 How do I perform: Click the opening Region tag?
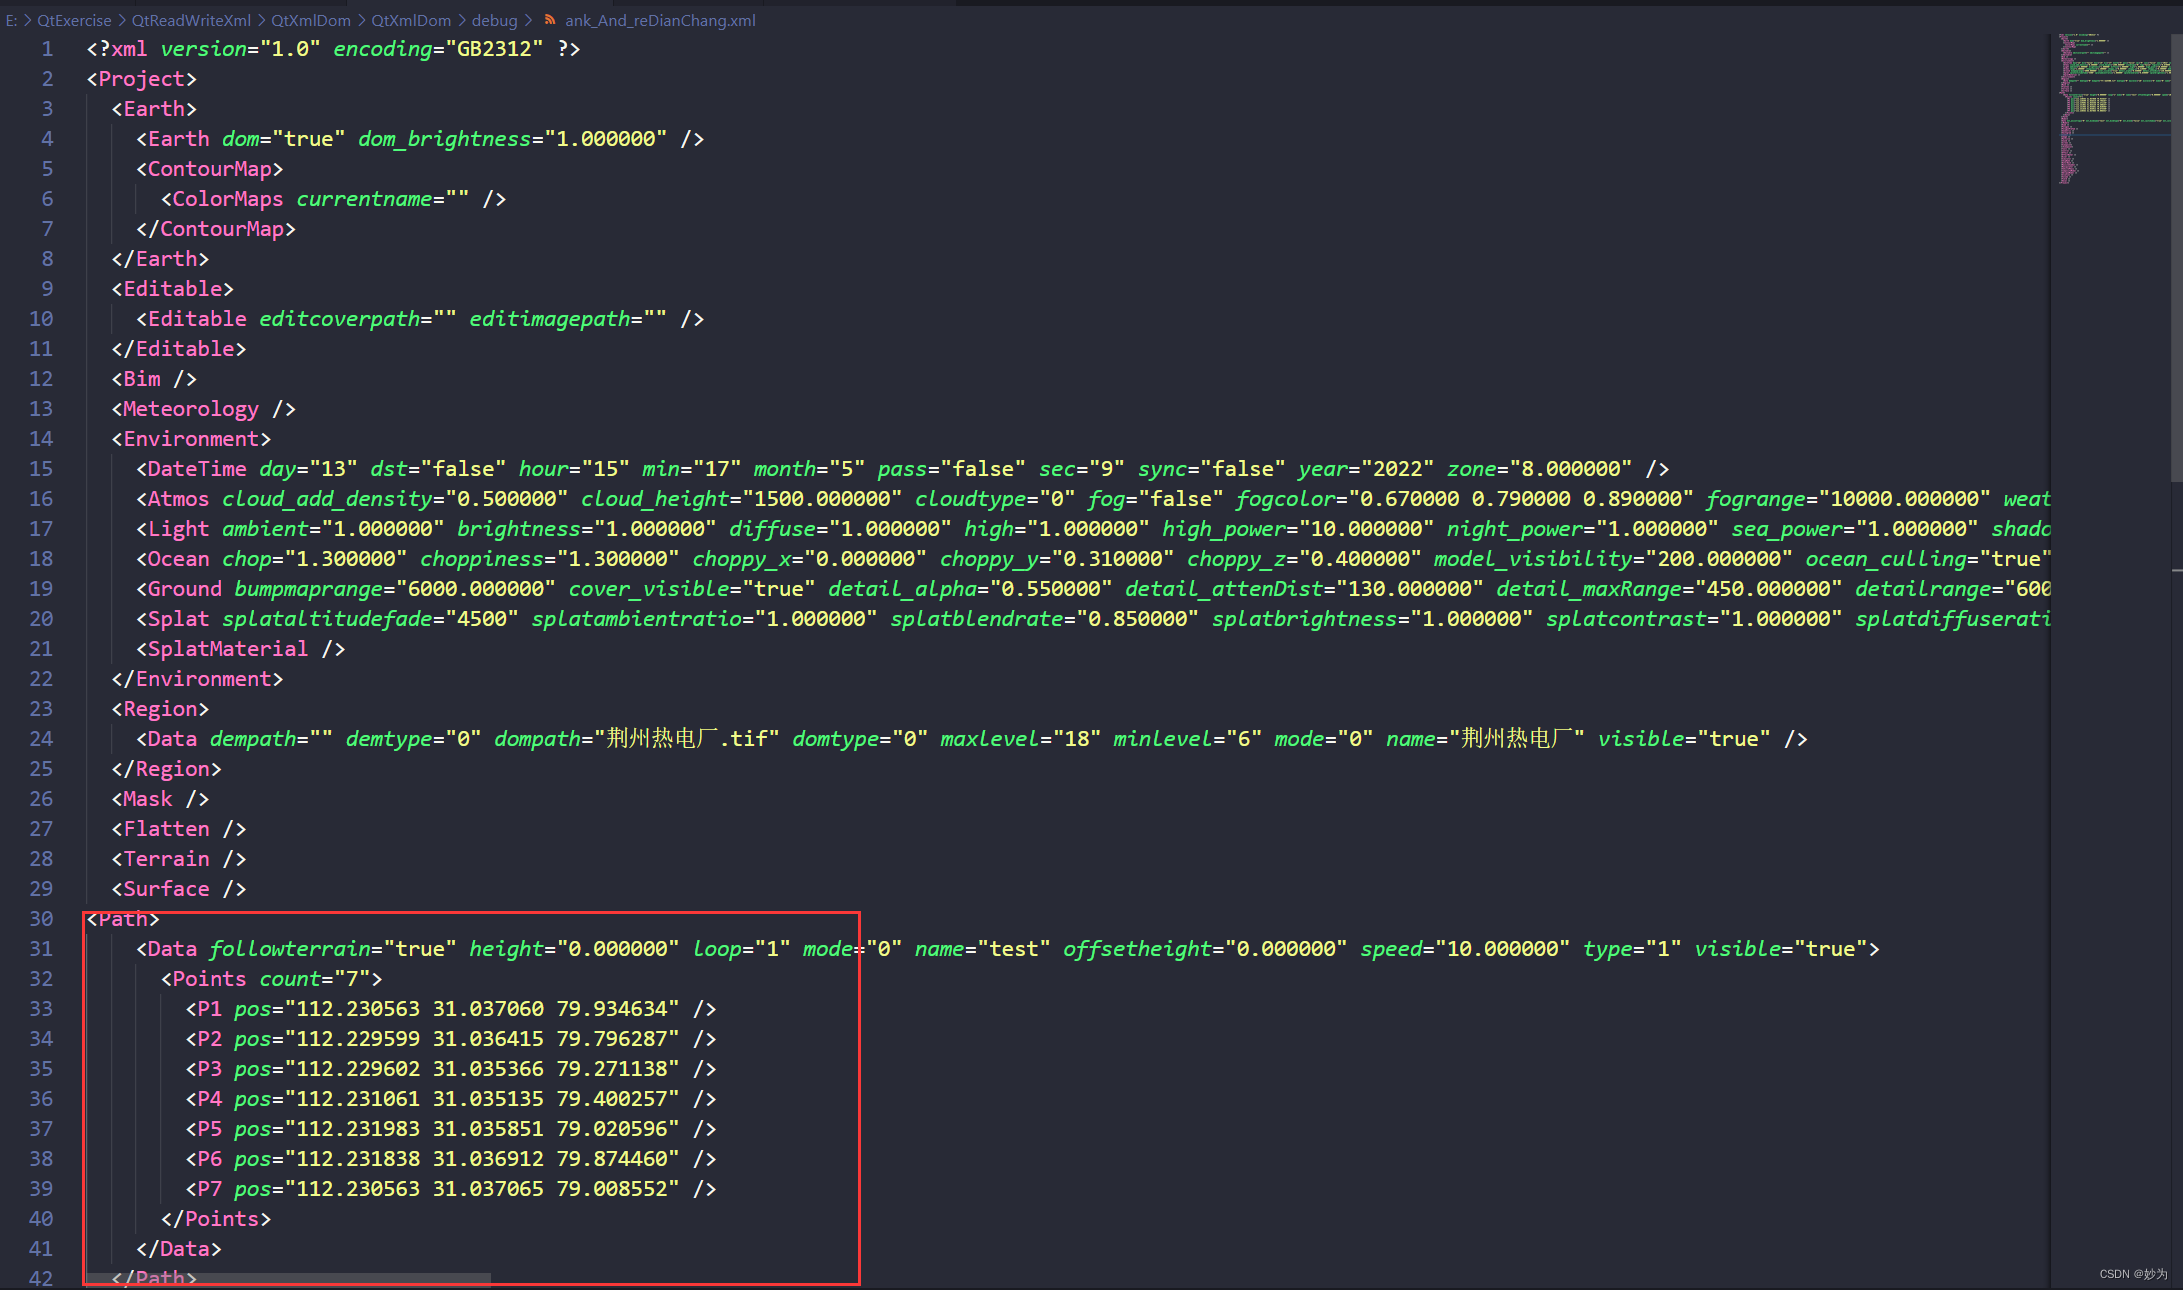pos(160,708)
